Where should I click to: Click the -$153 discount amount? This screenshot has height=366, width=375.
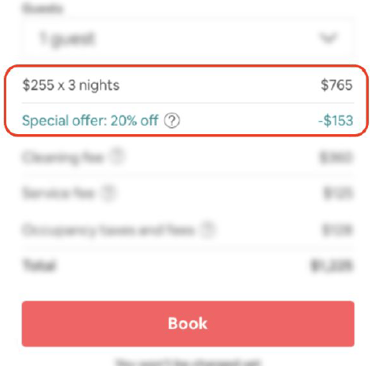335,121
